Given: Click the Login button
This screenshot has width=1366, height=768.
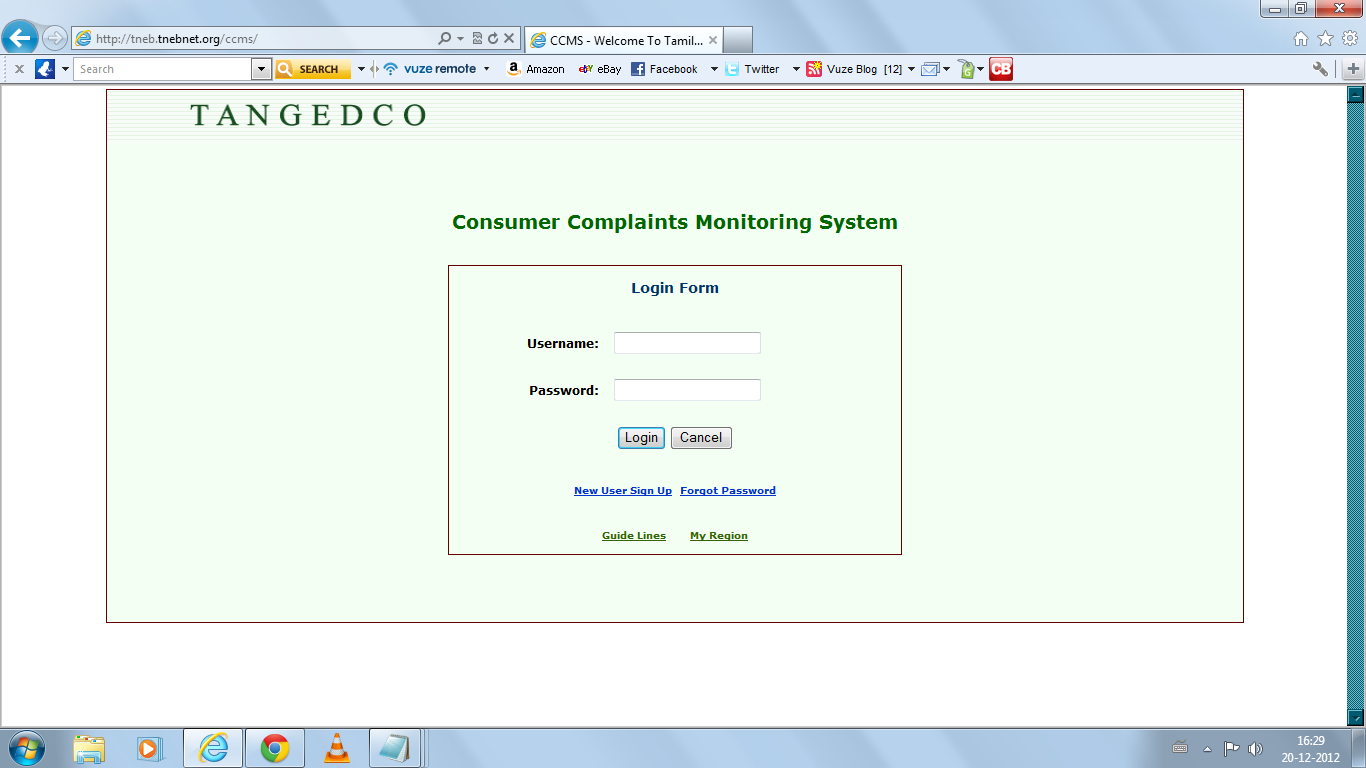Looking at the screenshot, I should (x=640, y=437).
